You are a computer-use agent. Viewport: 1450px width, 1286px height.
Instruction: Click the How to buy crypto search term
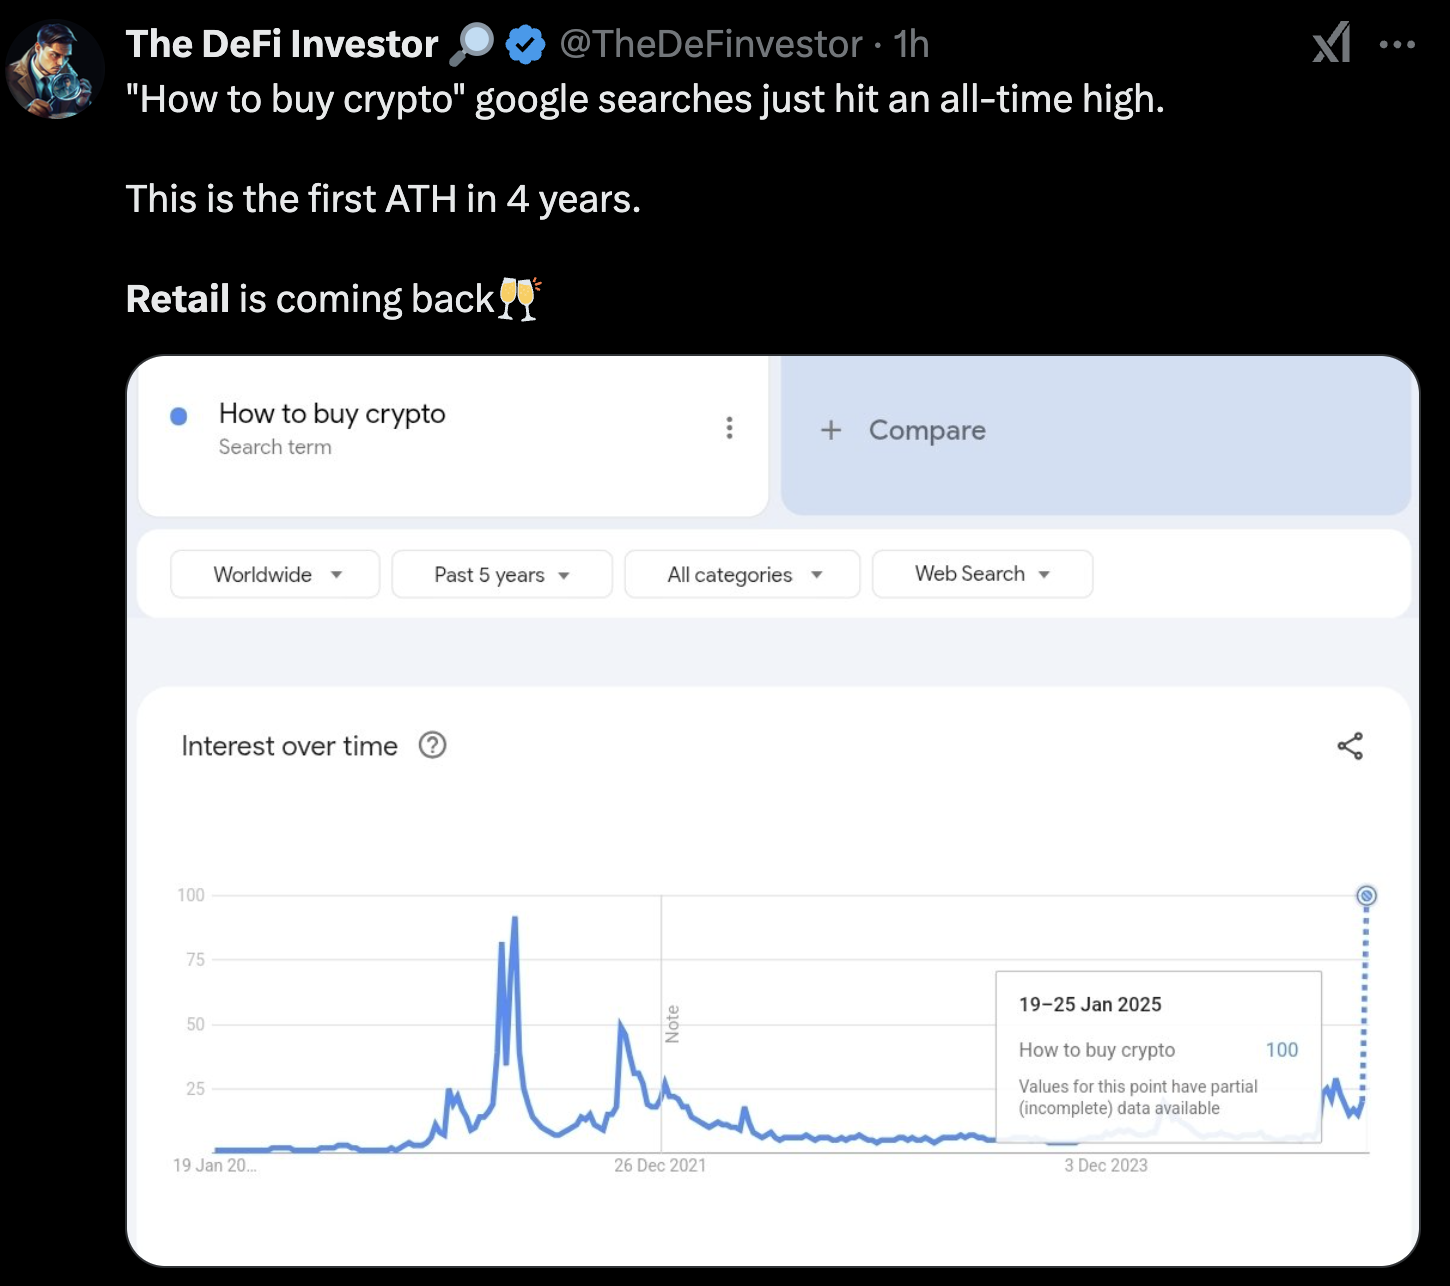332,414
